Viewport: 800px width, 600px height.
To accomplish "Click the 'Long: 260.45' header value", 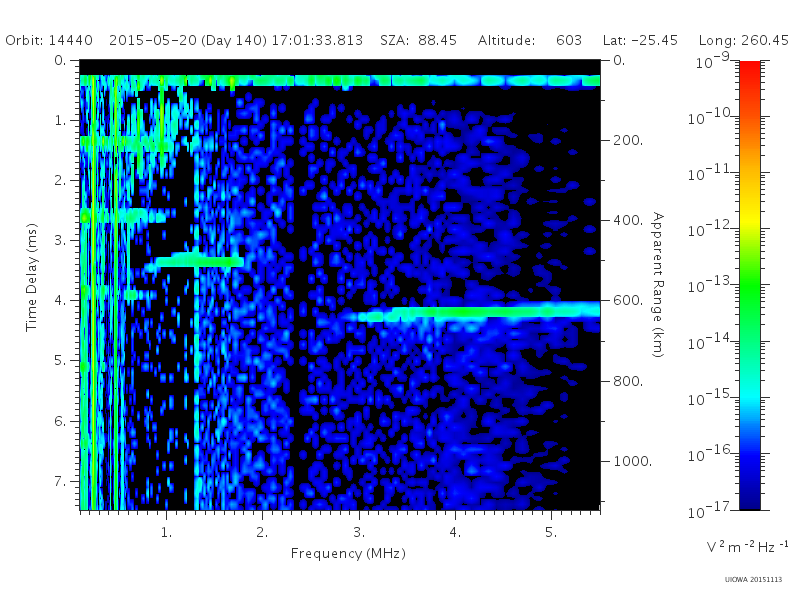I will click(743, 40).
